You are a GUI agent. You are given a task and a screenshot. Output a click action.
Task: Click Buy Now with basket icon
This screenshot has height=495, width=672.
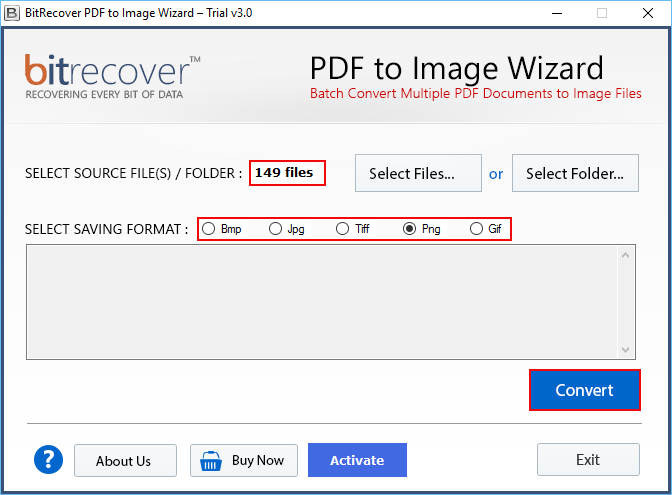pyautogui.click(x=244, y=461)
